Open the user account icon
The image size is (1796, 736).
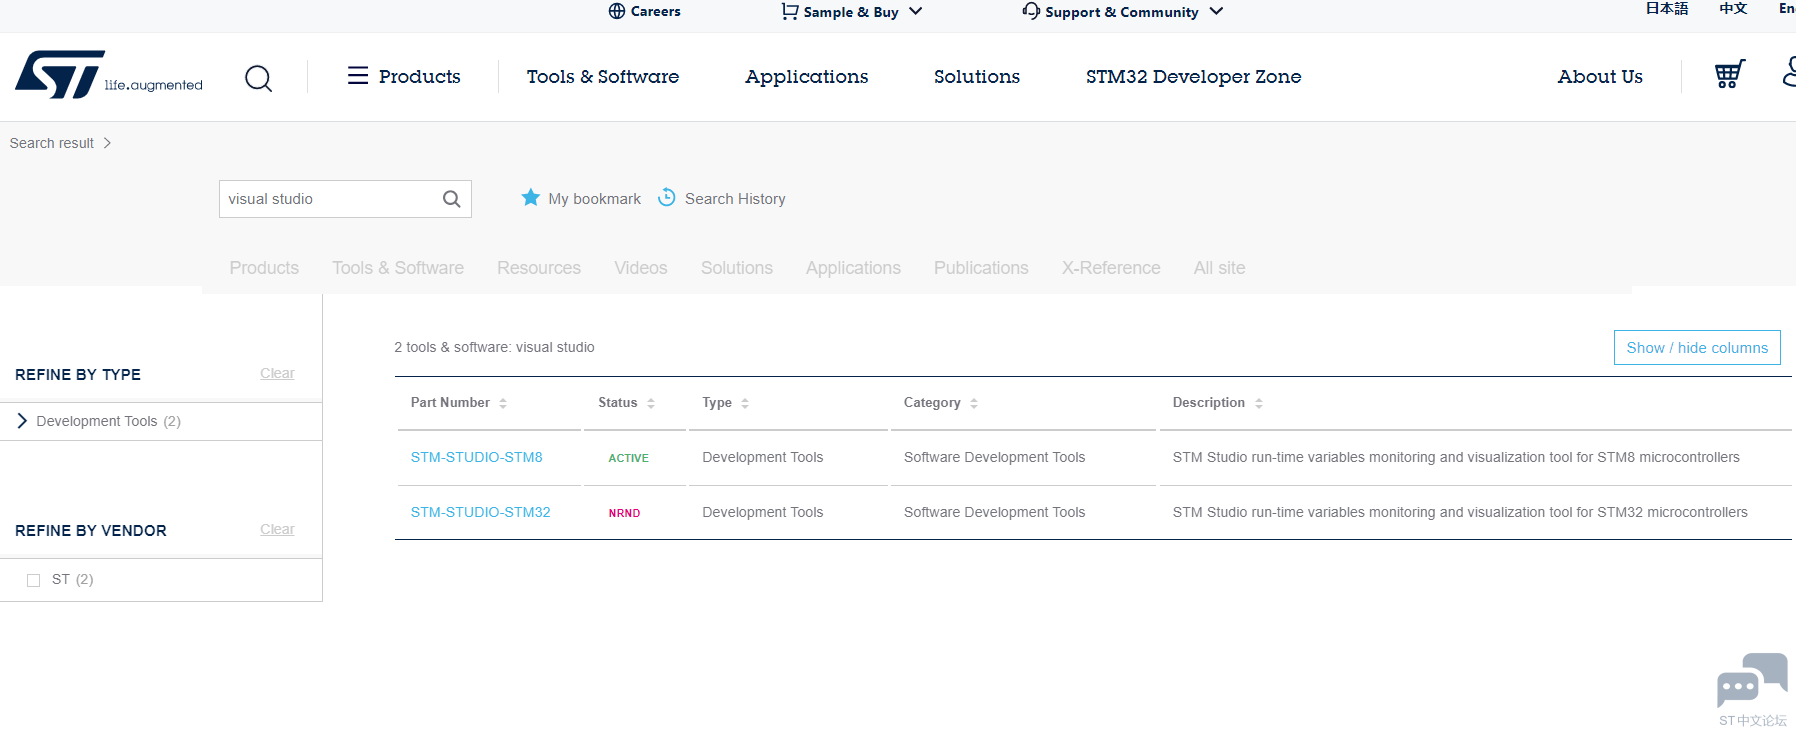(1789, 72)
